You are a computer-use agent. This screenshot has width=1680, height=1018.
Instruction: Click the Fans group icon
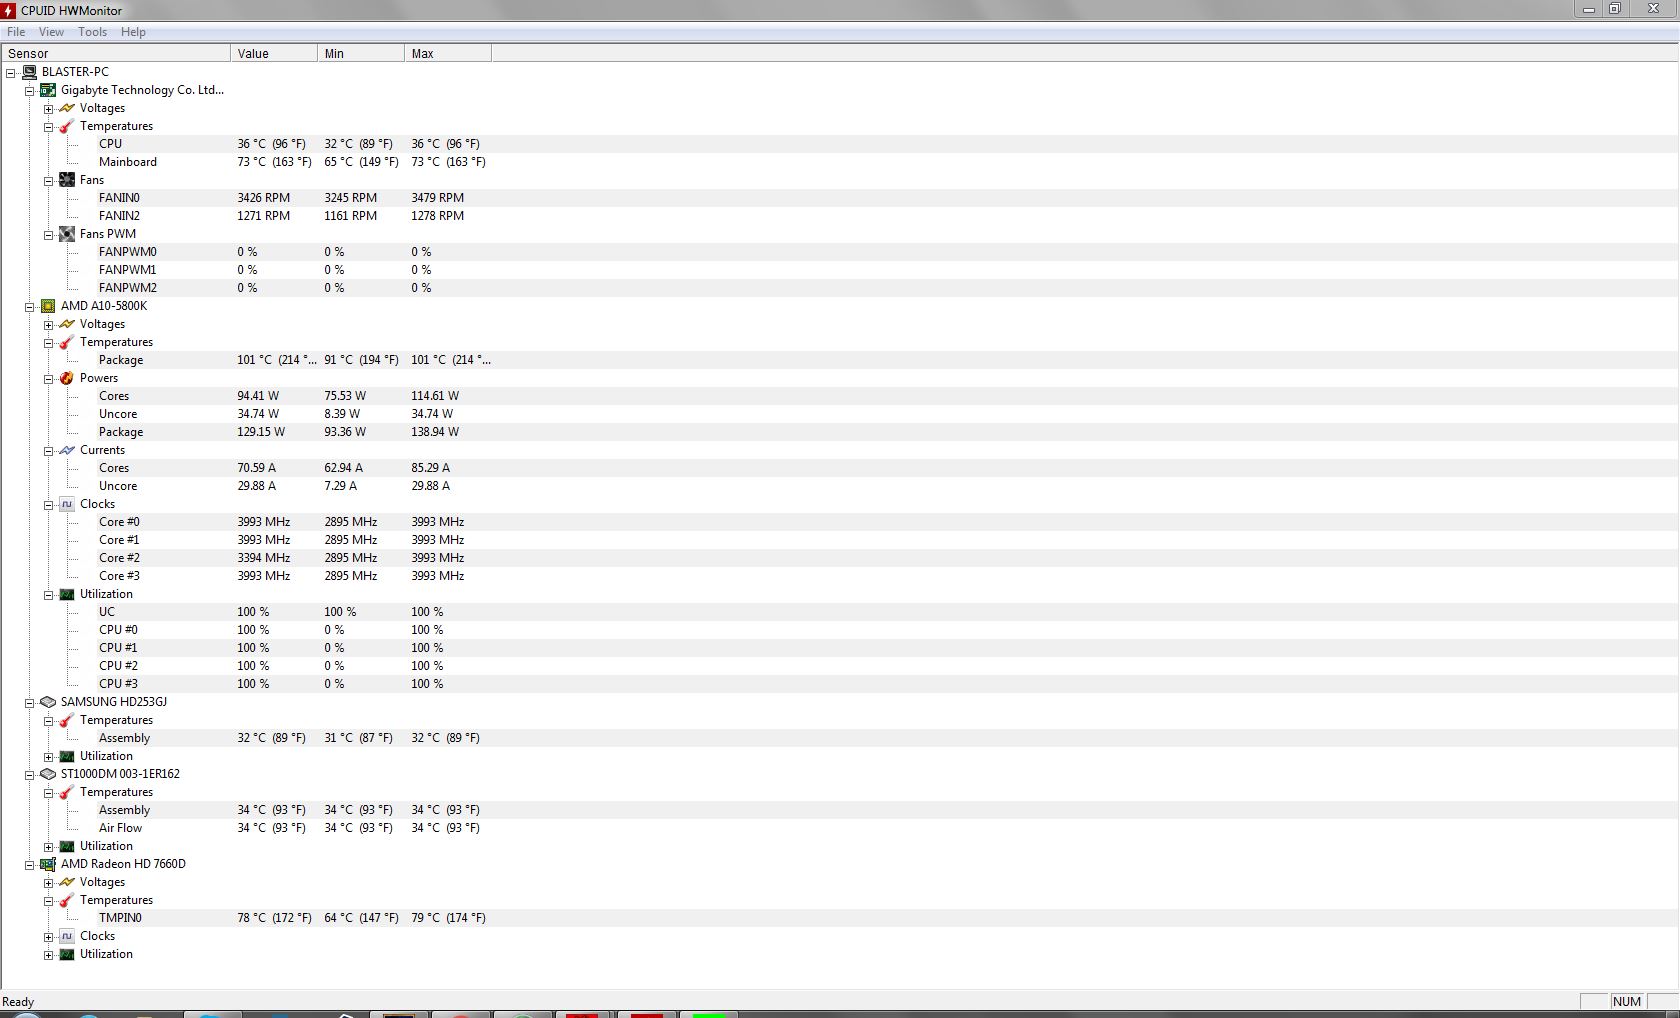point(67,180)
